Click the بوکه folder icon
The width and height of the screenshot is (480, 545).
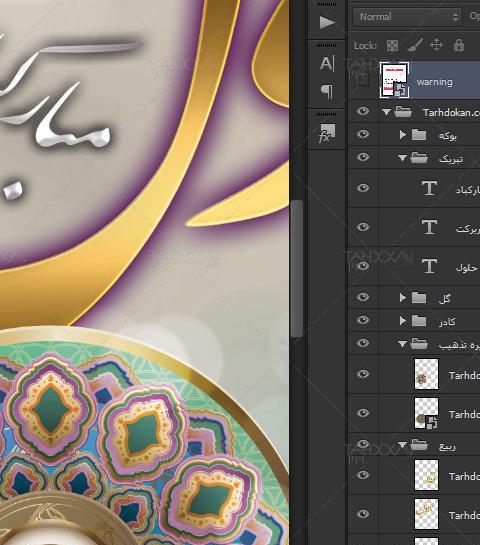(419, 135)
